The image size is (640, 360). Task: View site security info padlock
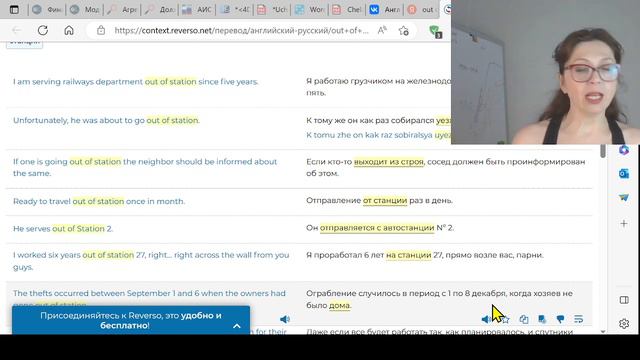tap(101, 30)
